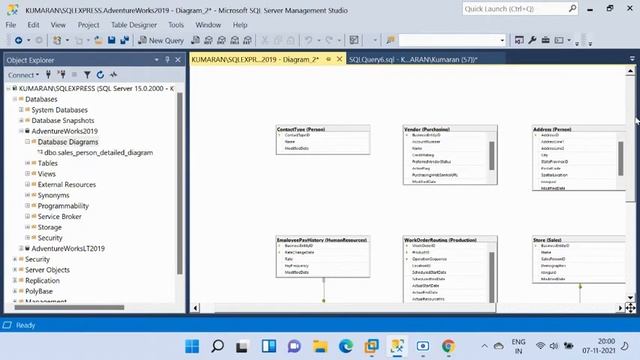Open the File menu
Viewport: 640px width, 360px height.
[11, 25]
